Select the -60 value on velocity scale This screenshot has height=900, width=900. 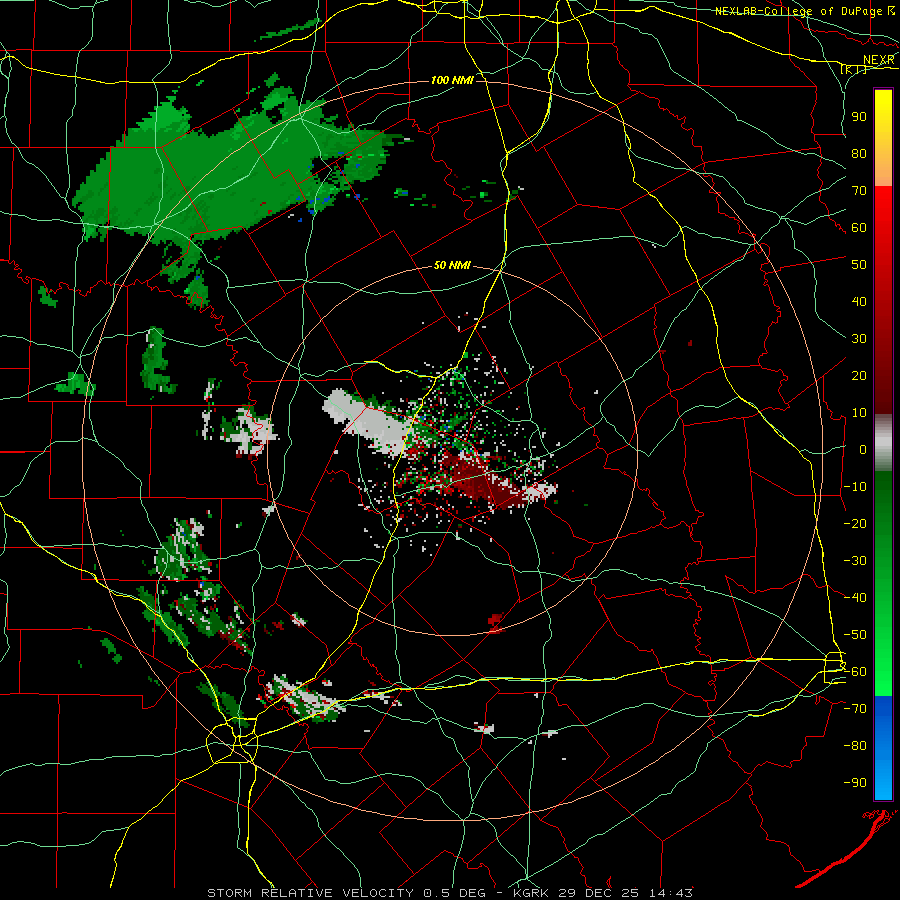855,672
